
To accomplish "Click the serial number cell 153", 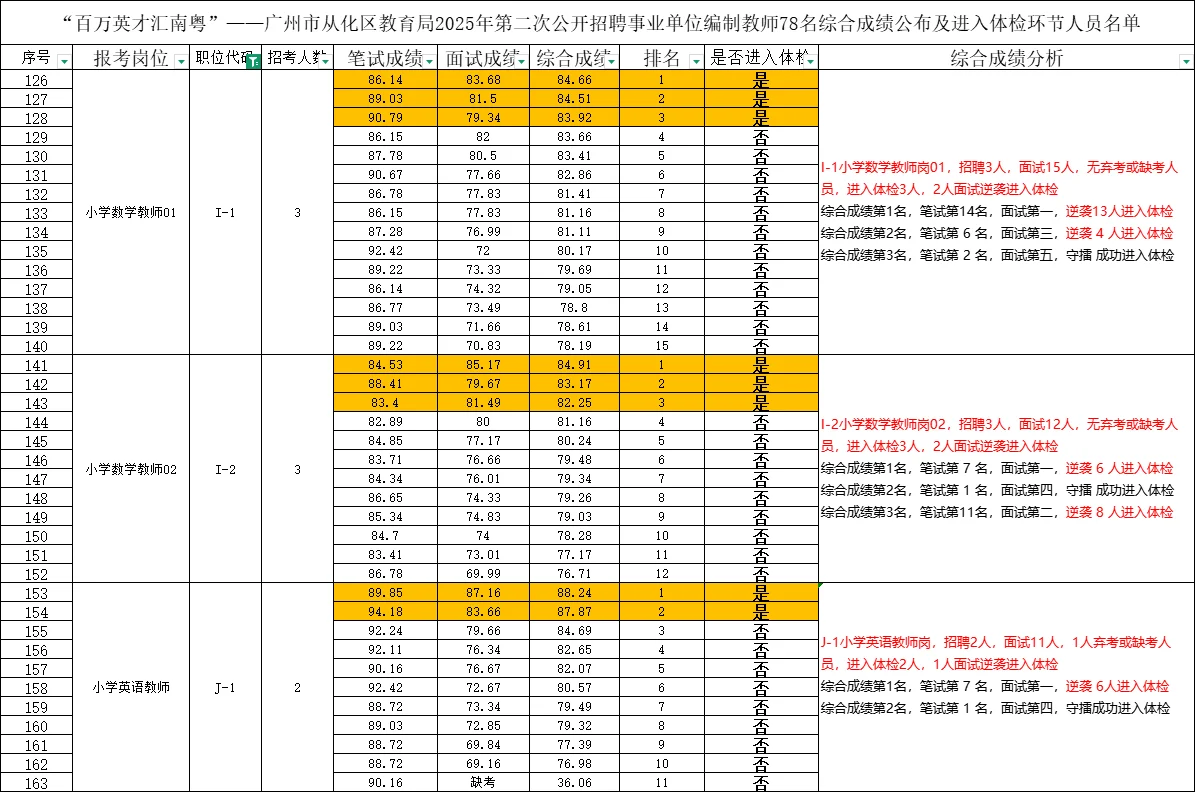I will (x=37, y=593).
